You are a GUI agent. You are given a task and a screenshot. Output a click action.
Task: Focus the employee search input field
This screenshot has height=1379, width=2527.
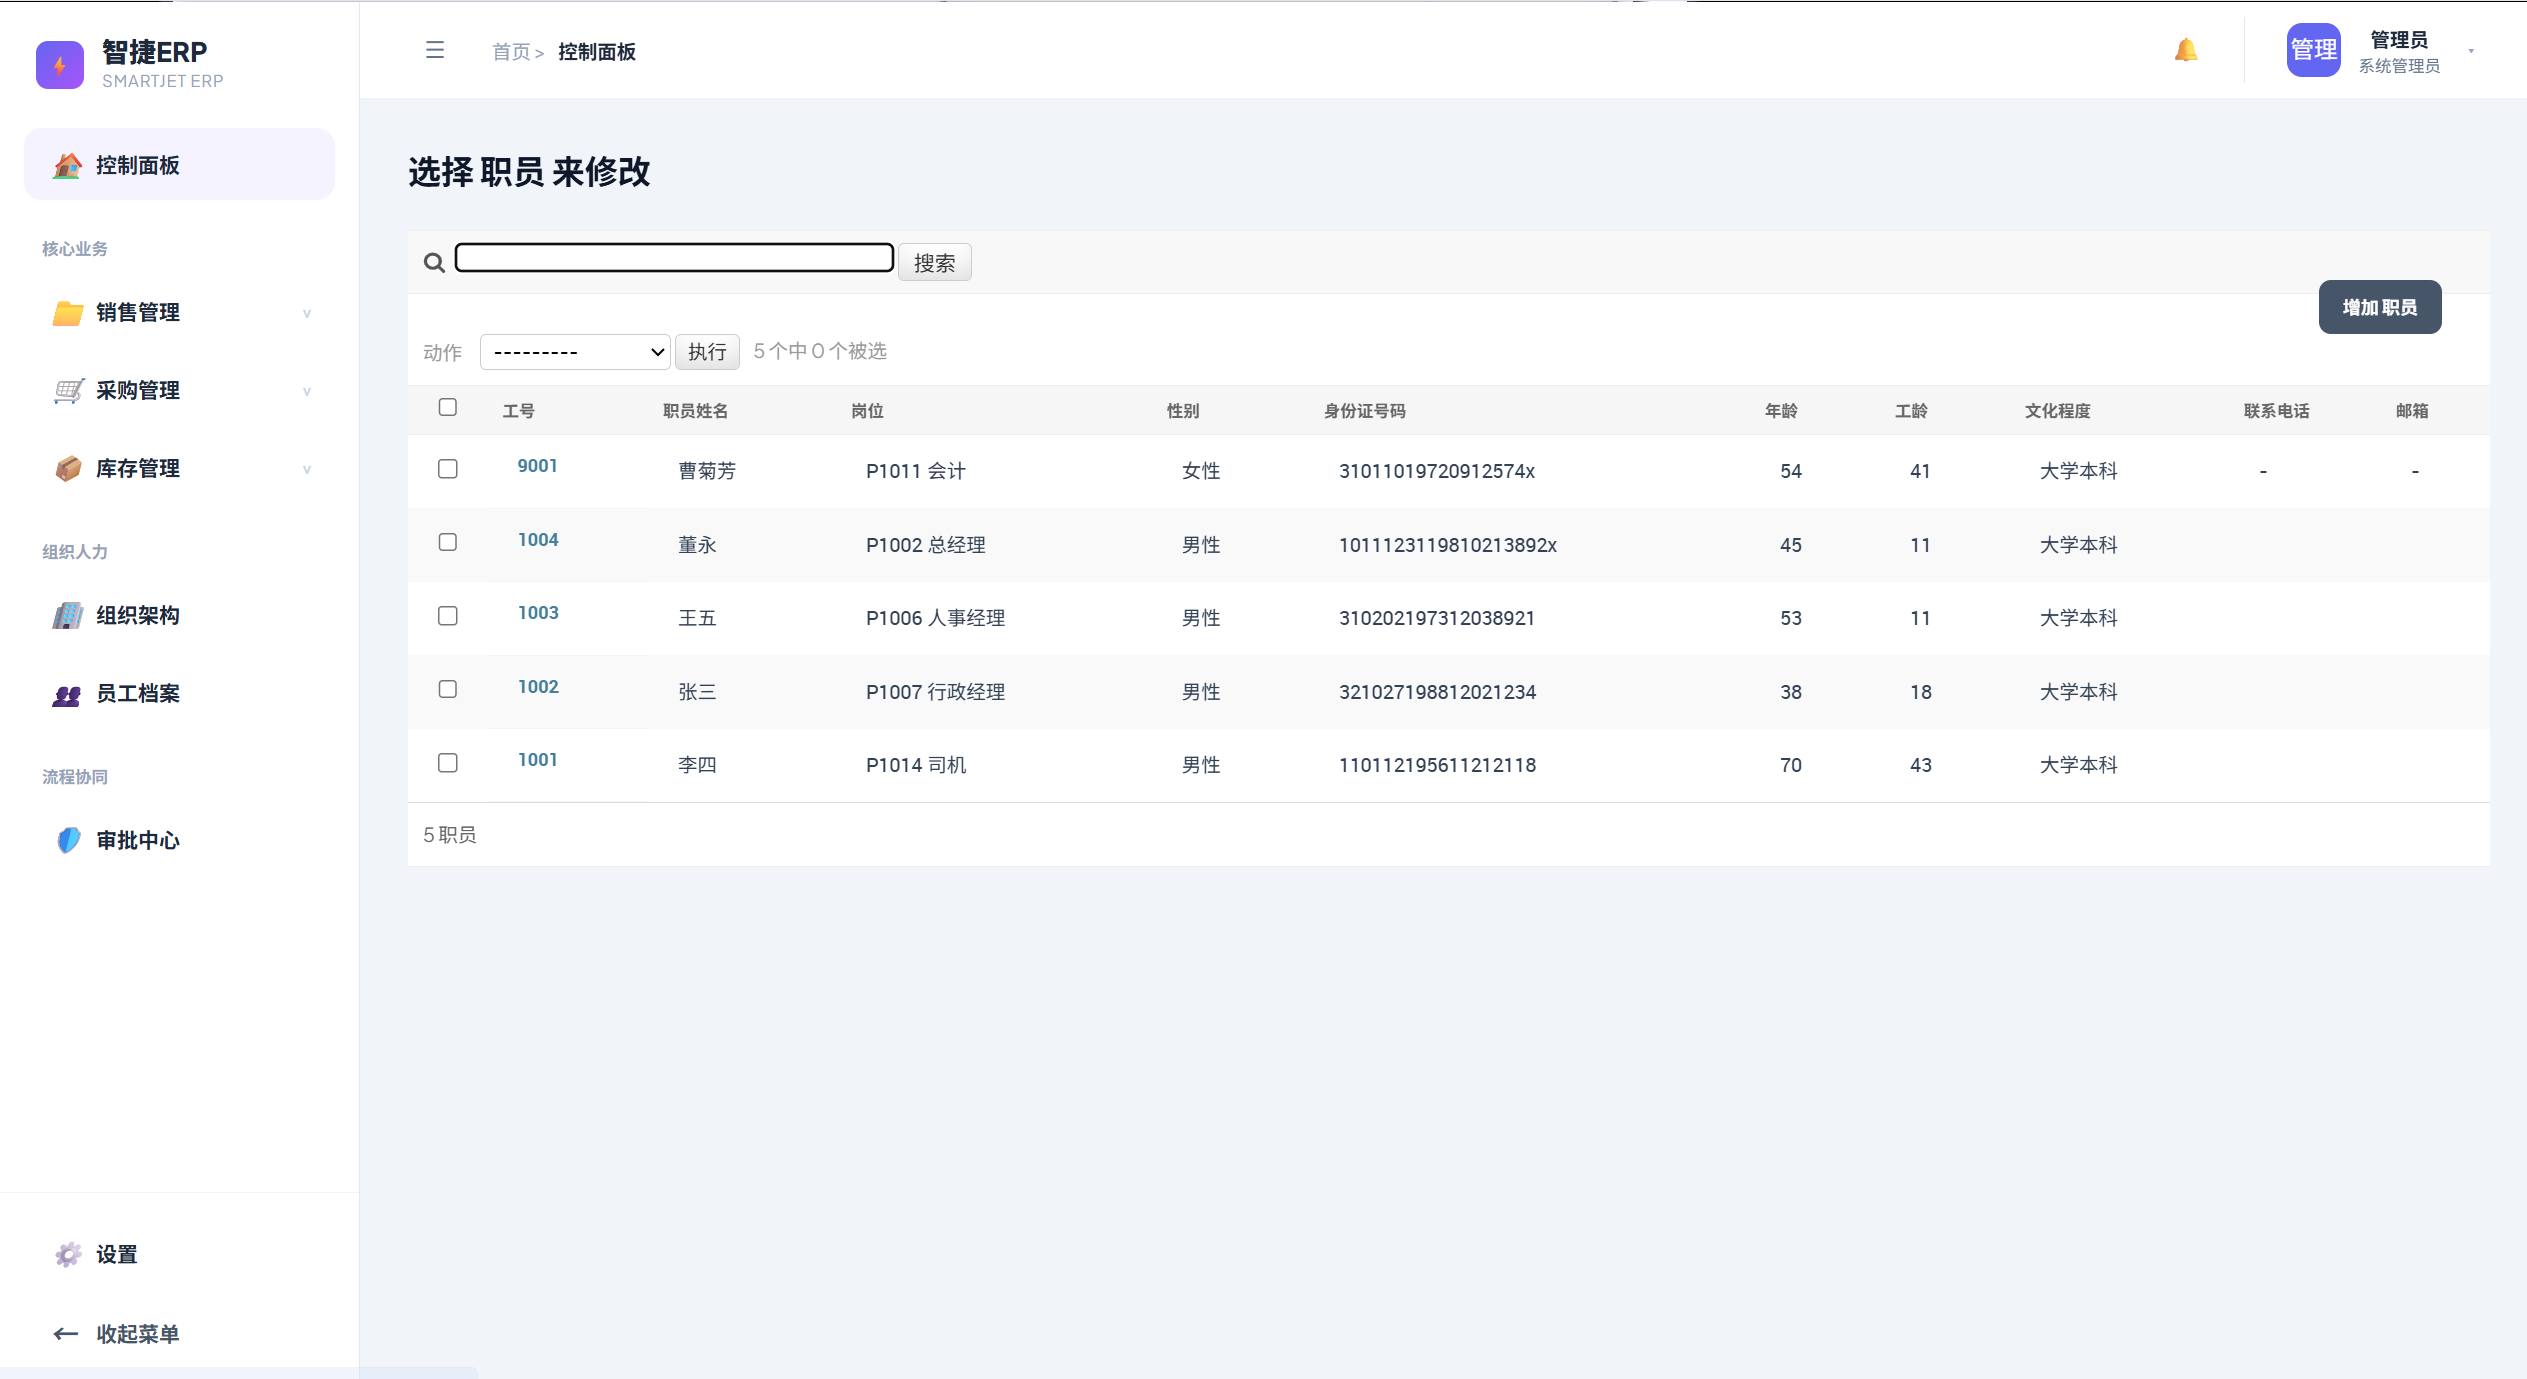click(675, 258)
